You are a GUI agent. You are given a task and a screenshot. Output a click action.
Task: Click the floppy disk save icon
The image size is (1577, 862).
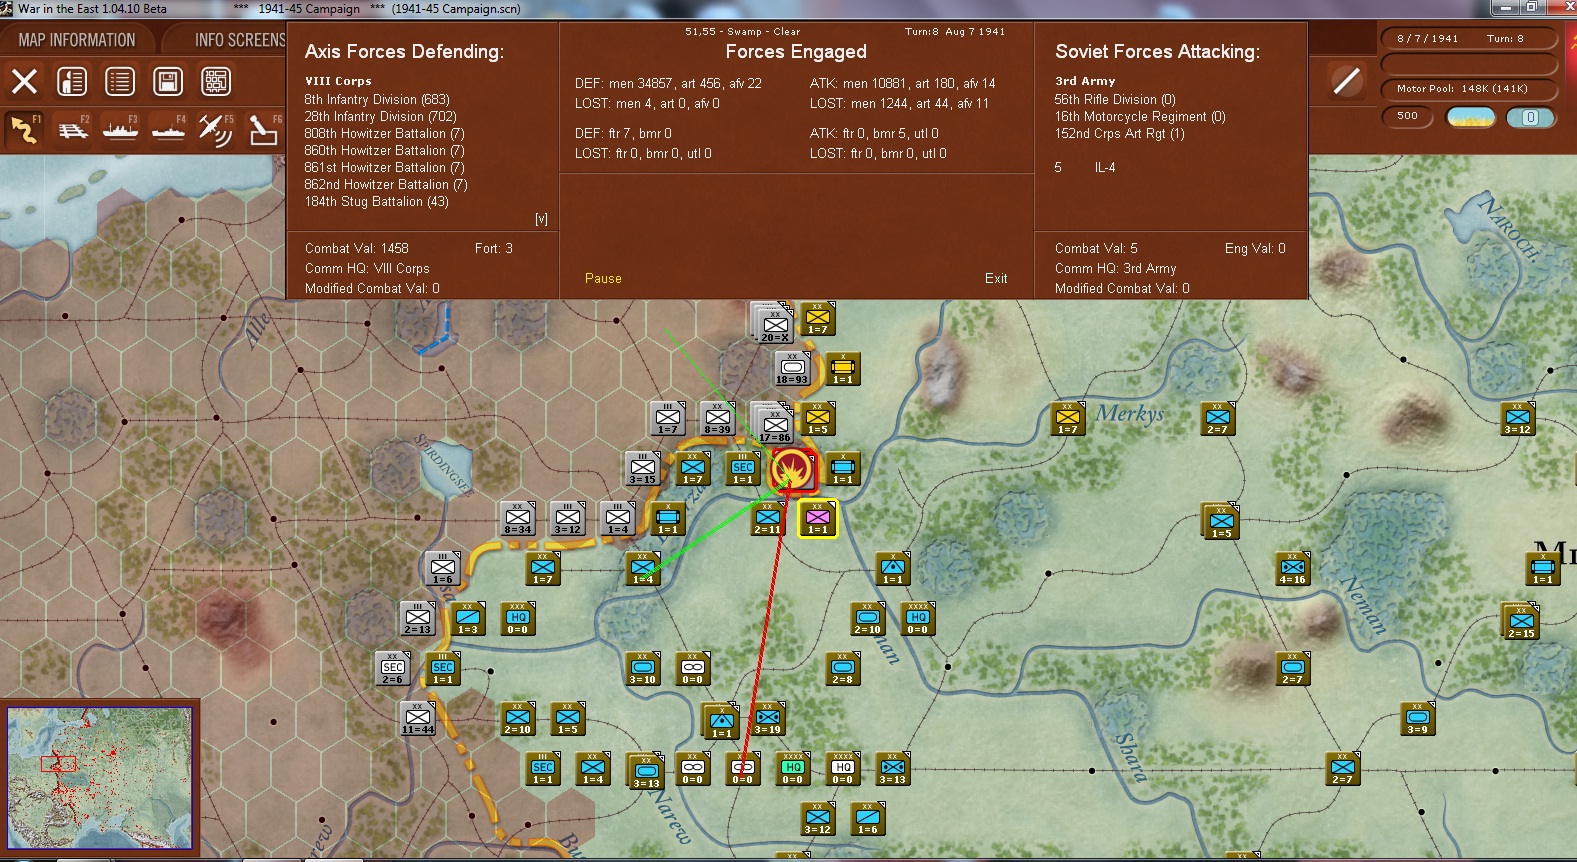pyautogui.click(x=168, y=81)
